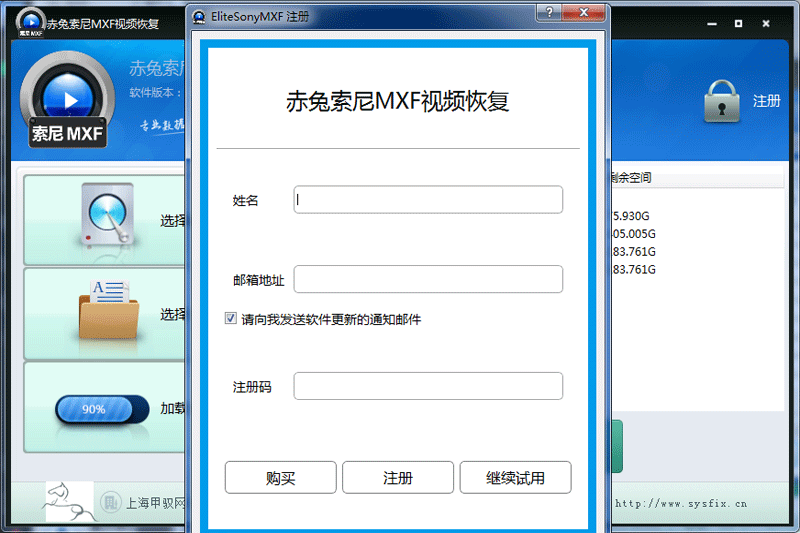
Task: Click the 注册码 registration code field
Action: click(x=428, y=386)
